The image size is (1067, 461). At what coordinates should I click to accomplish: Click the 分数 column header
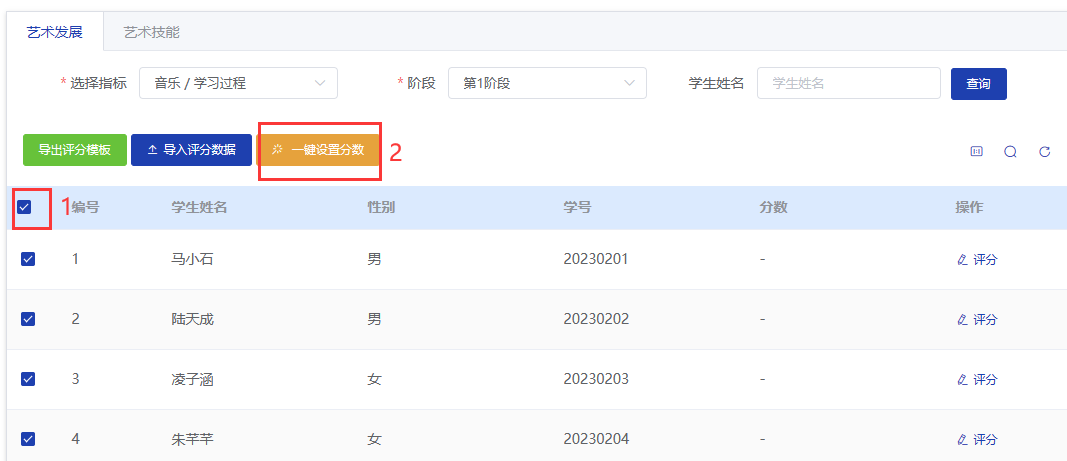(773, 208)
